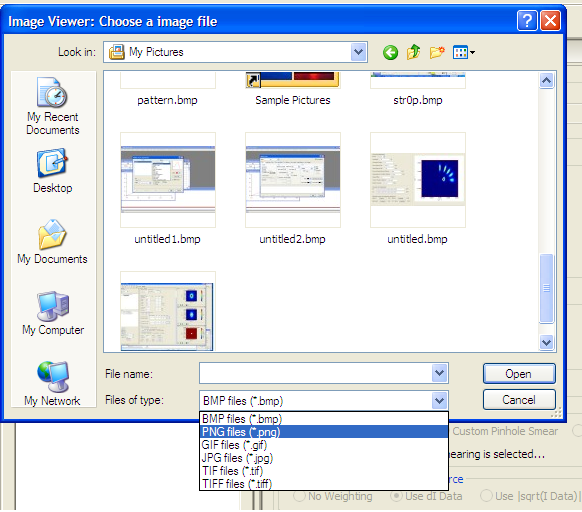Go to the Desktop location

coord(53,171)
